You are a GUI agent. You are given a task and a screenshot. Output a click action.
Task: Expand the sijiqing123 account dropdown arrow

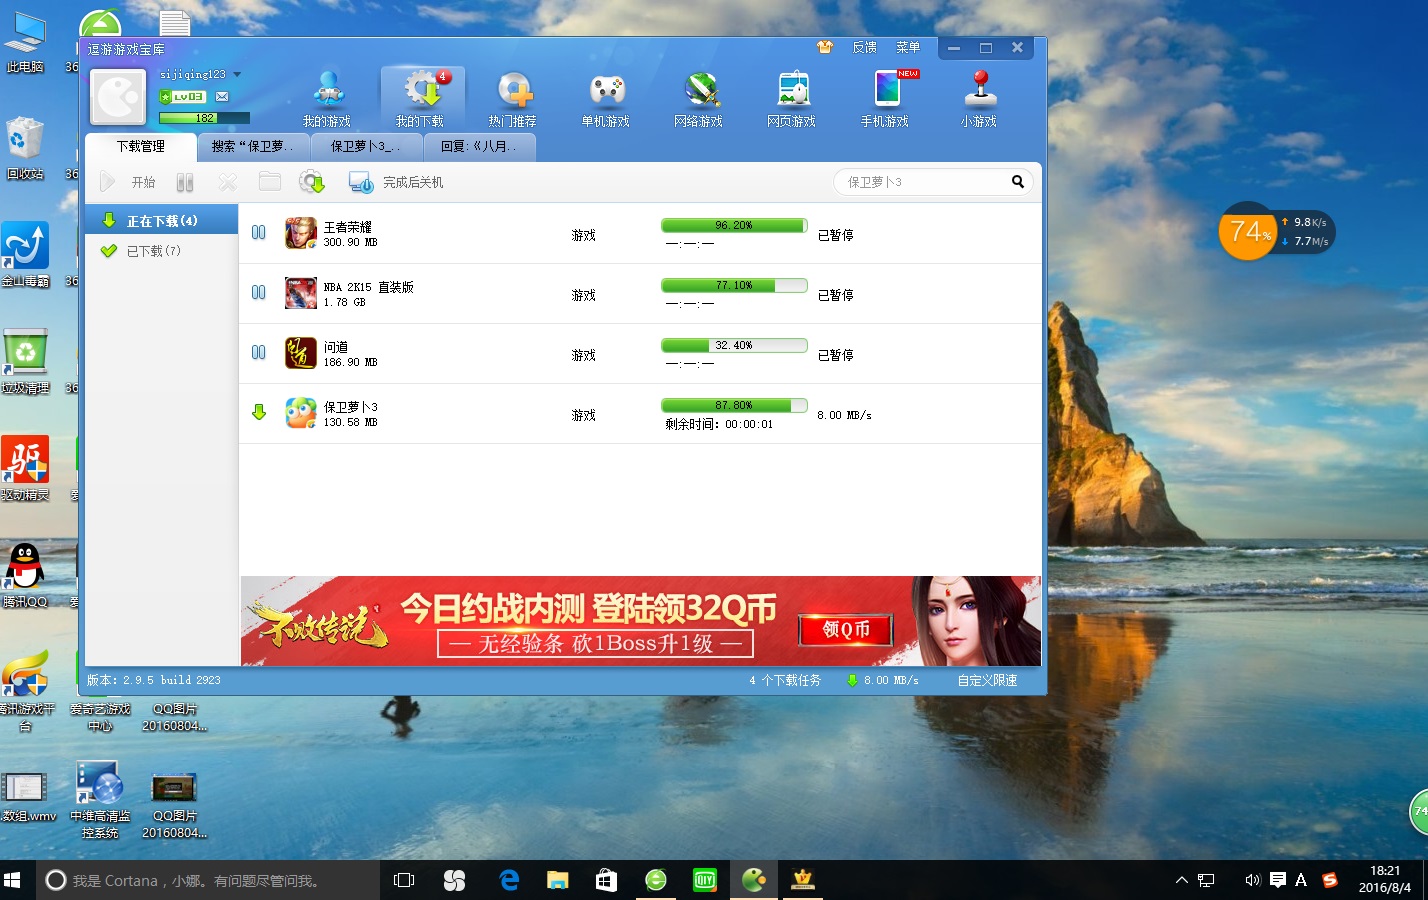point(237,74)
